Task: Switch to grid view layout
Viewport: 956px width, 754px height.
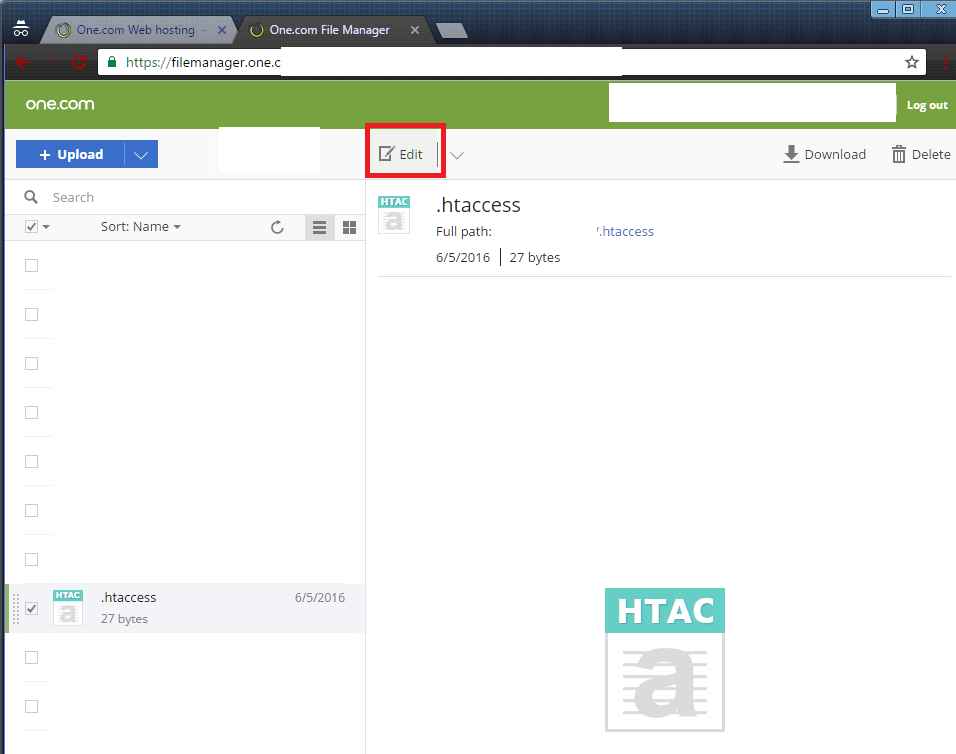Action: click(349, 228)
